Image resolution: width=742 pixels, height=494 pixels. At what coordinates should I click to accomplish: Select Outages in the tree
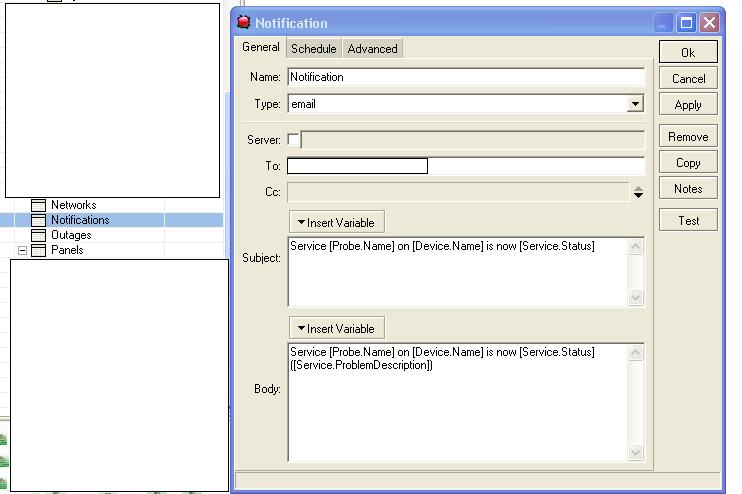(71, 235)
